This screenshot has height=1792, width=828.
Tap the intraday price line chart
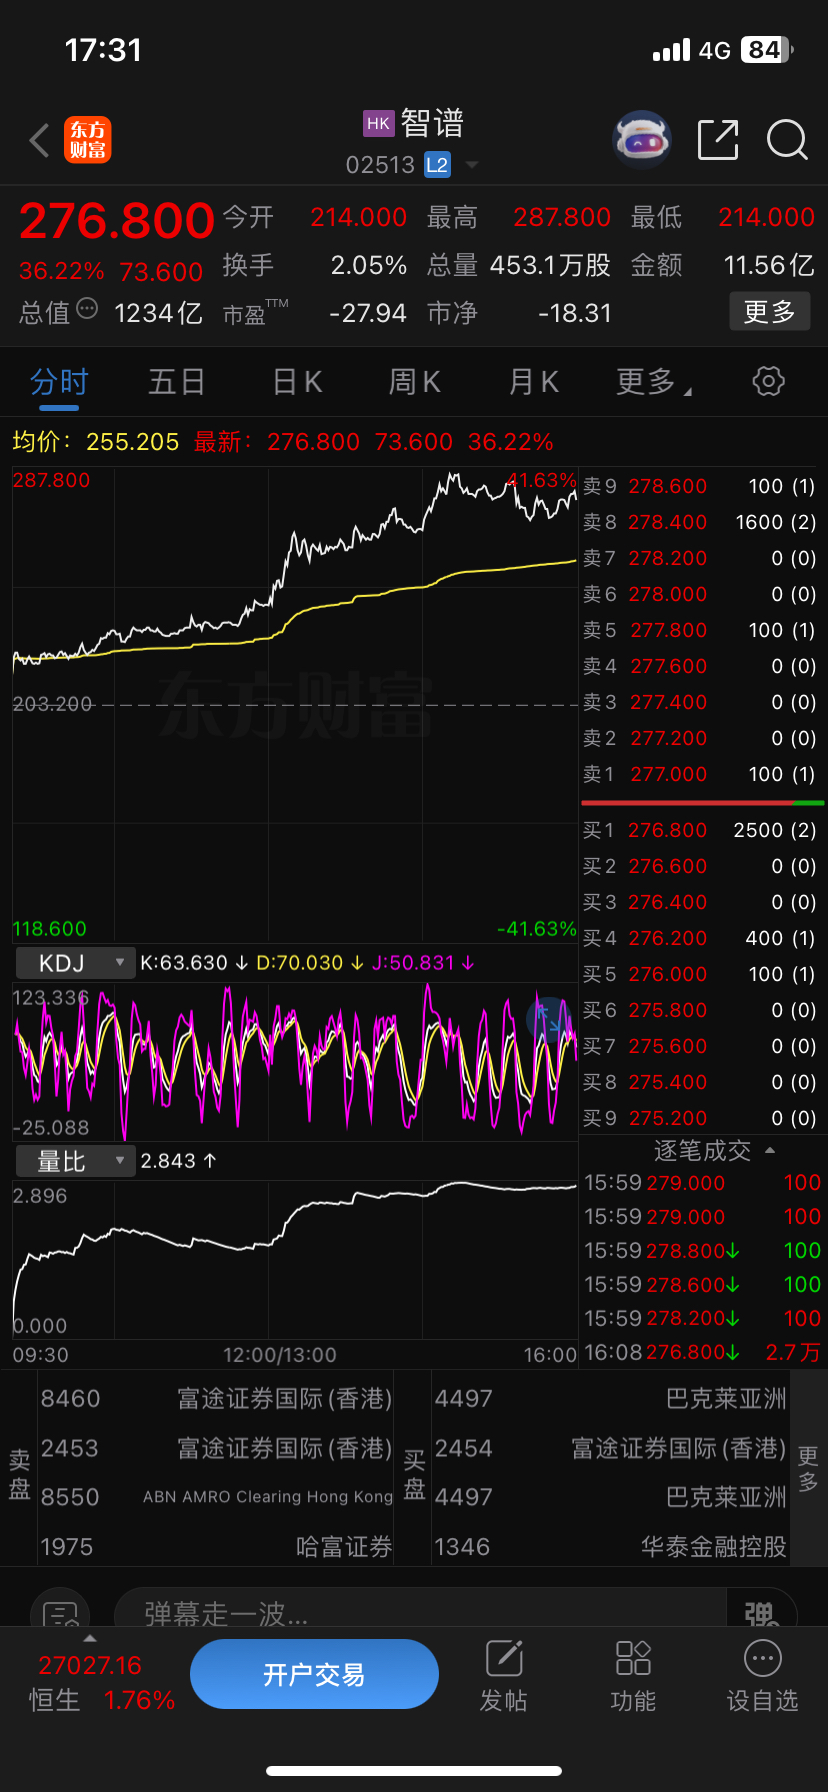coord(295,704)
